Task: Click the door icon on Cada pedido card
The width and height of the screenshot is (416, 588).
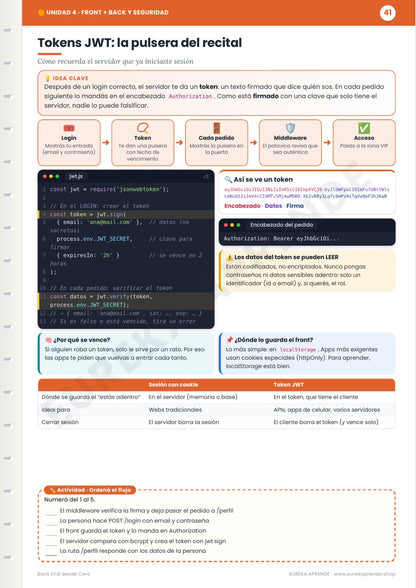Action: (x=216, y=128)
